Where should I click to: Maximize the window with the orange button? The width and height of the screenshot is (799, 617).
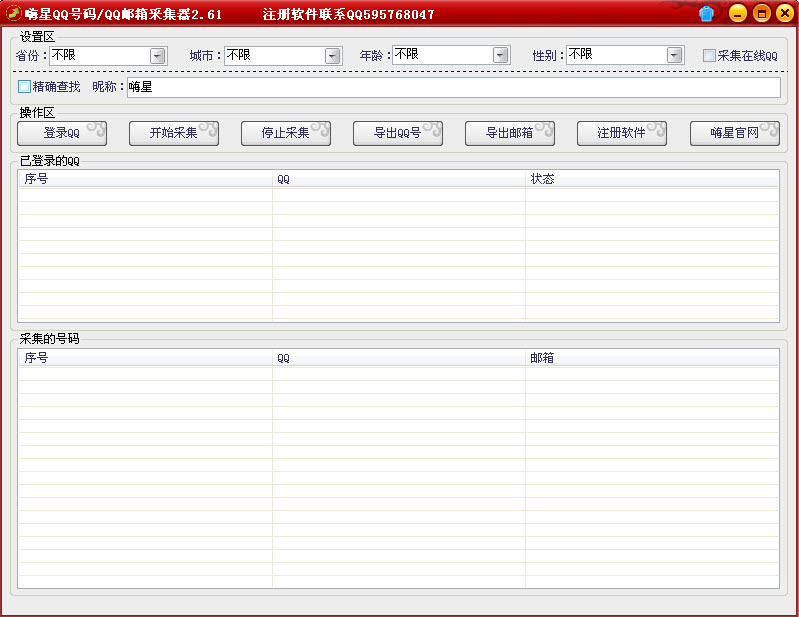pos(761,13)
